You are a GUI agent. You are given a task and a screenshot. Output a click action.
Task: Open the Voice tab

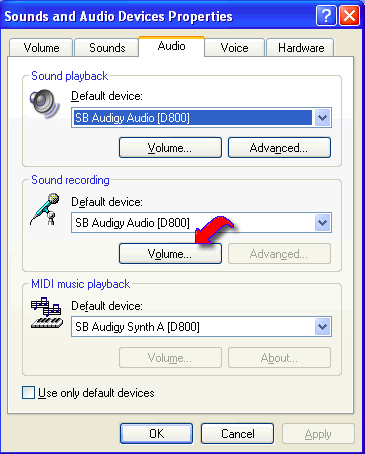tap(234, 48)
